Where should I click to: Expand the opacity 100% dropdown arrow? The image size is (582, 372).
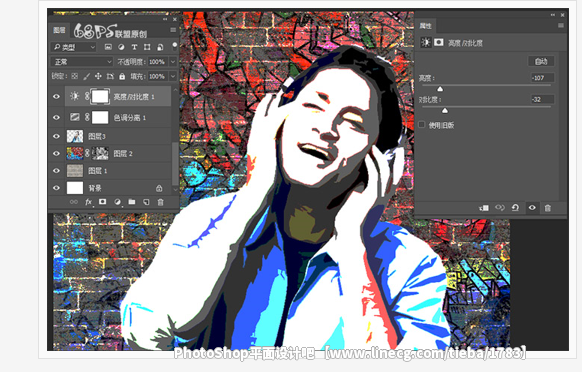173,62
